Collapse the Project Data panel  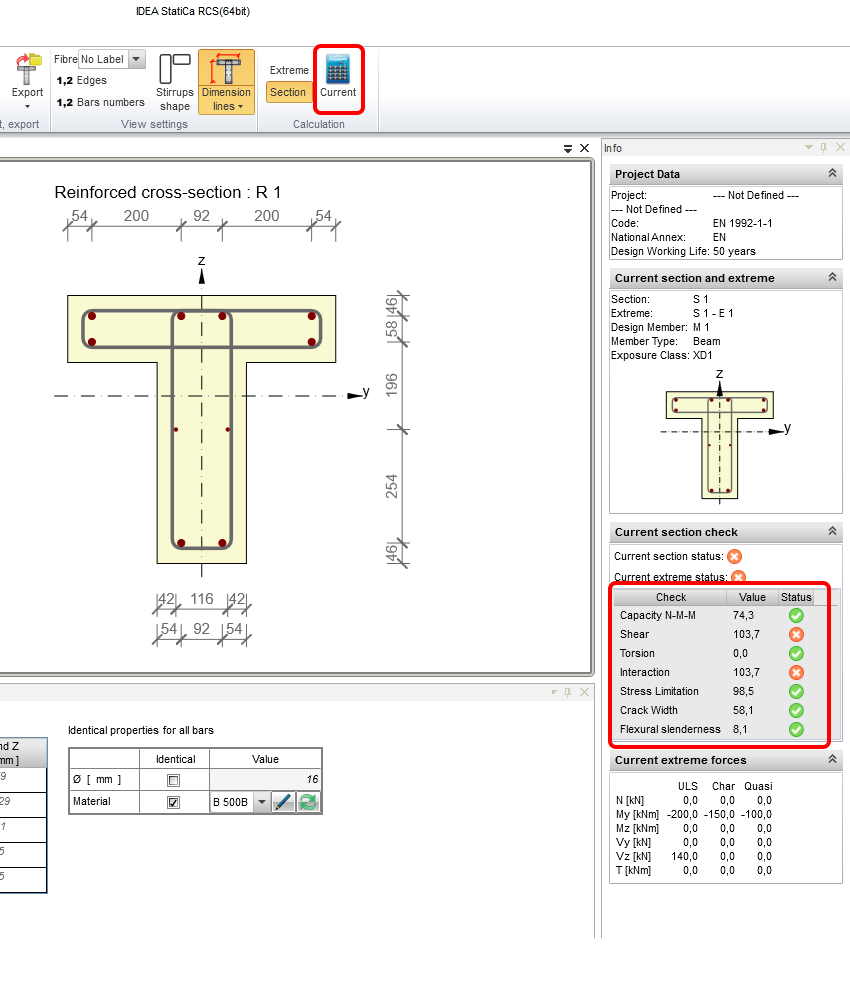pyautogui.click(x=832, y=173)
